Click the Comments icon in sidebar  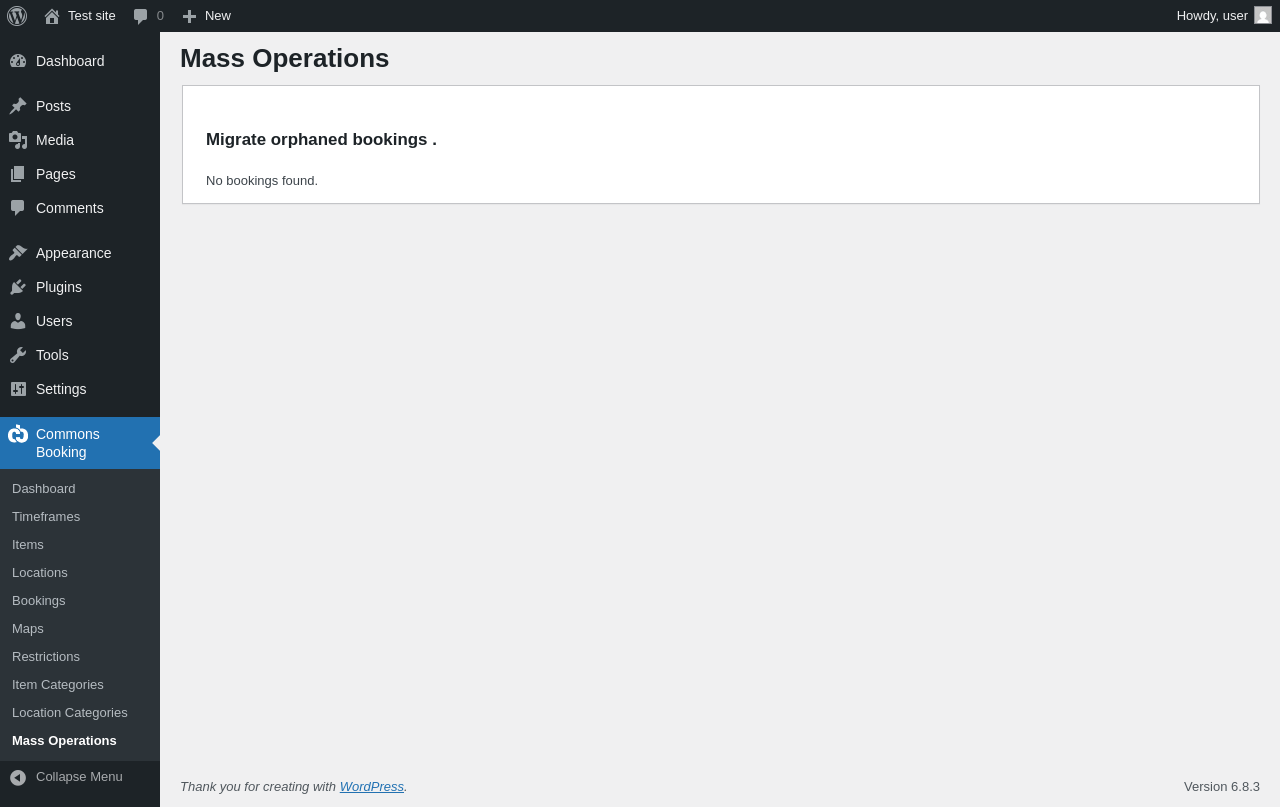click(18, 208)
